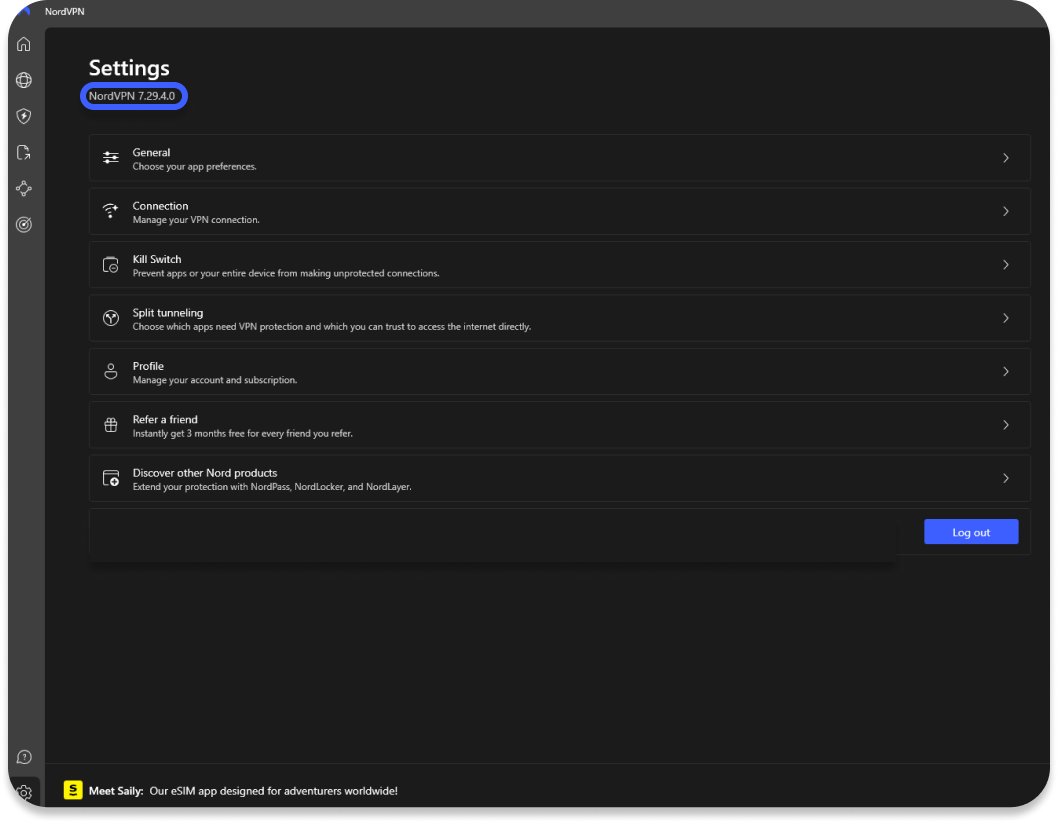Click 'Choose your app preferences.' description
1058x824 pixels.
point(194,167)
